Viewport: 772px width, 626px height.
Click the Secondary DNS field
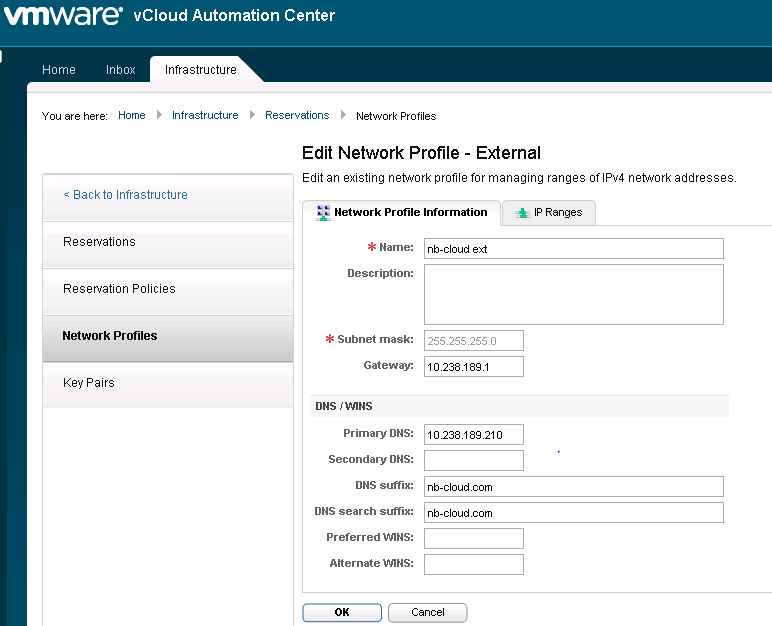click(474, 461)
